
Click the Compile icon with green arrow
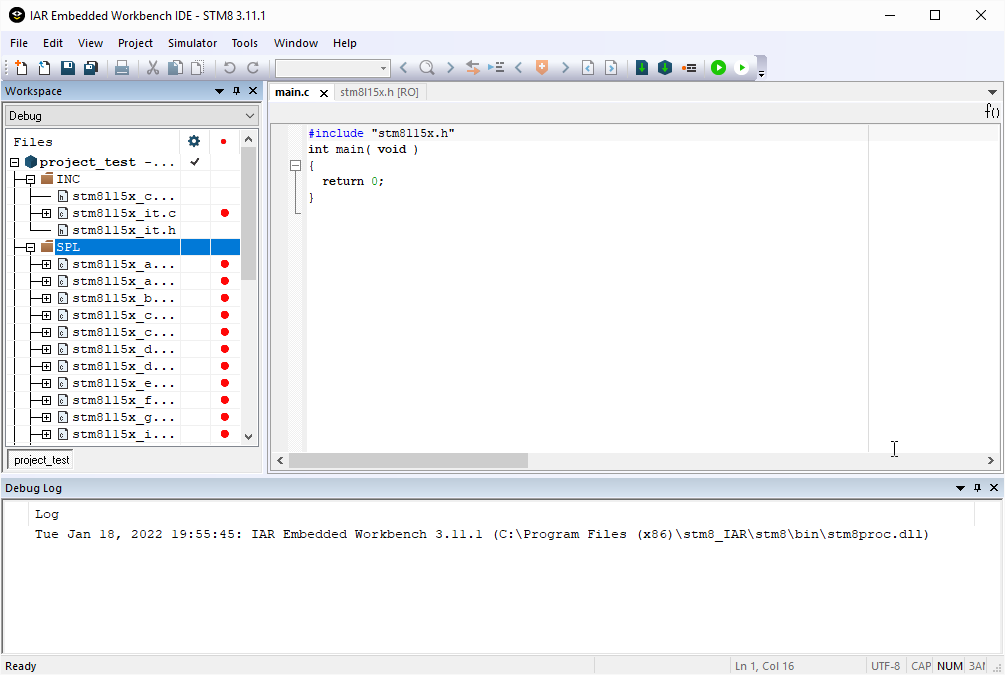[642, 67]
